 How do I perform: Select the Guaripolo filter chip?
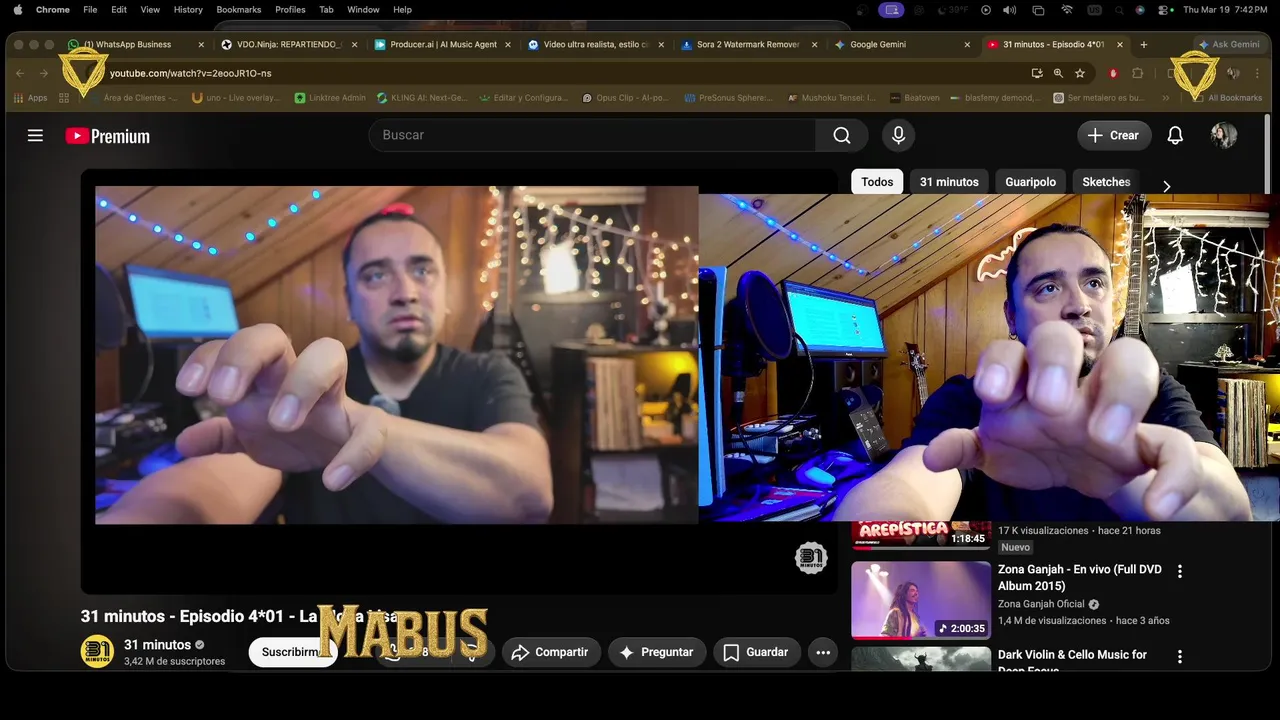point(1030,182)
